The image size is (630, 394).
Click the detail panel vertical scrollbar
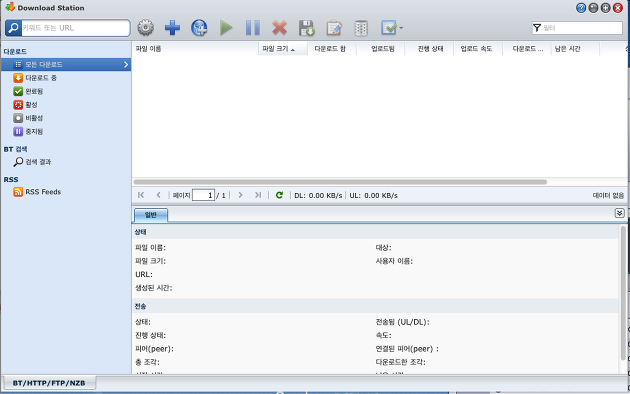click(x=623, y=293)
